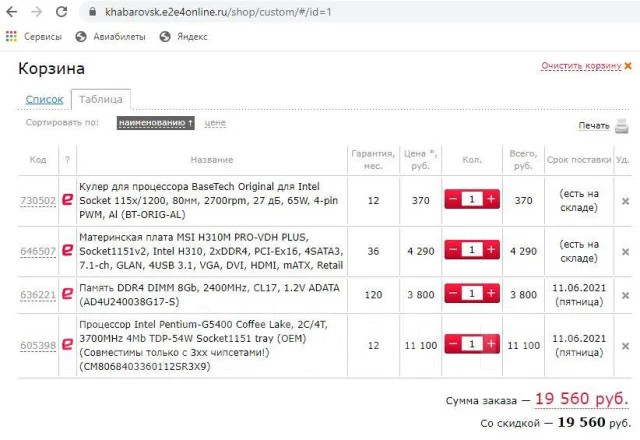
Task: Click the red e icon for ADATA memory row
Action: [67, 293]
